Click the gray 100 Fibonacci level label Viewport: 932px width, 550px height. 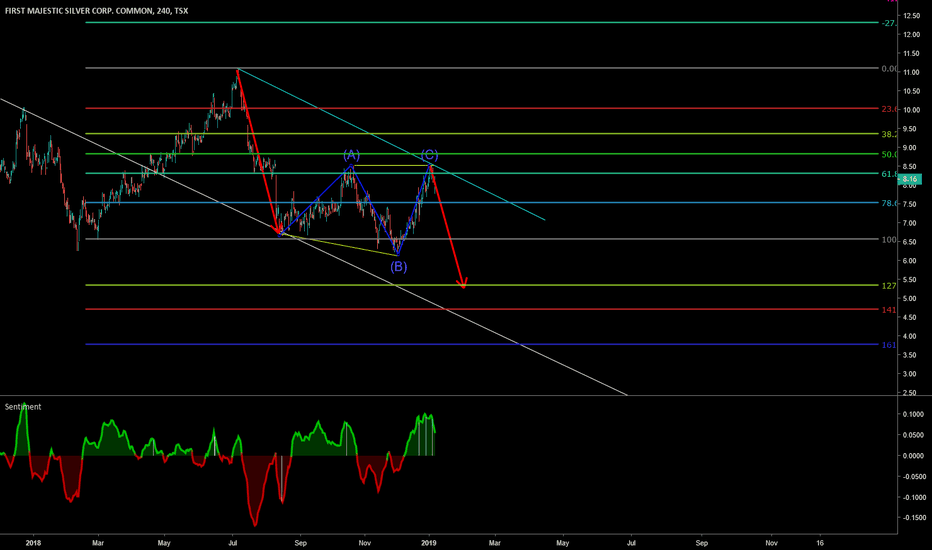[x=889, y=240]
